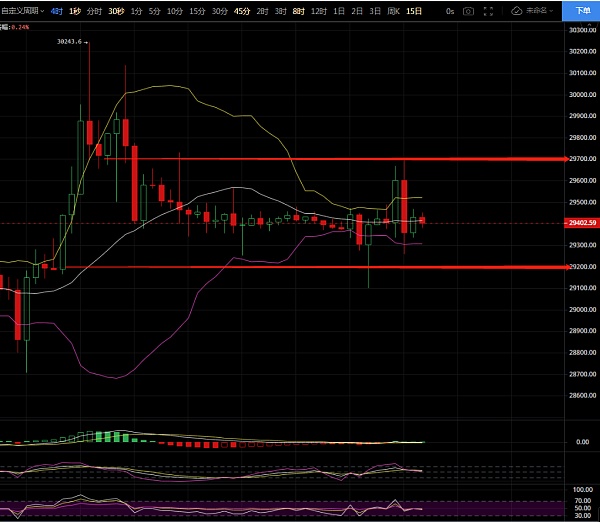The height and width of the screenshot is (522, 600).
Task: Choose the 1日 daily timeframe
Action: tap(340, 10)
